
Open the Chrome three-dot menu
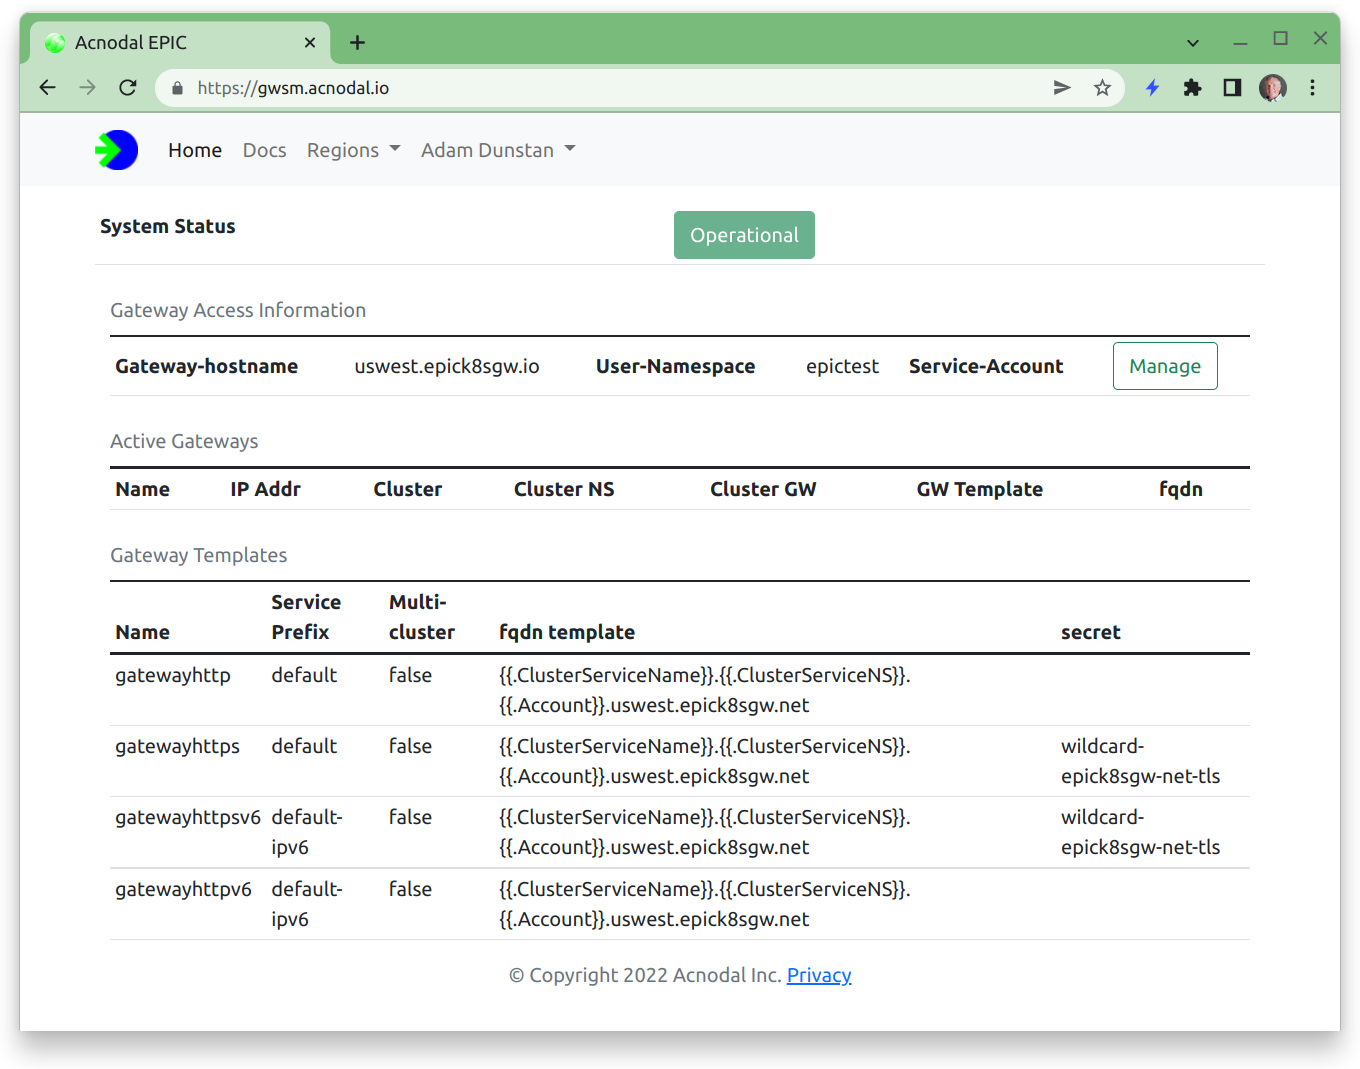1312,88
